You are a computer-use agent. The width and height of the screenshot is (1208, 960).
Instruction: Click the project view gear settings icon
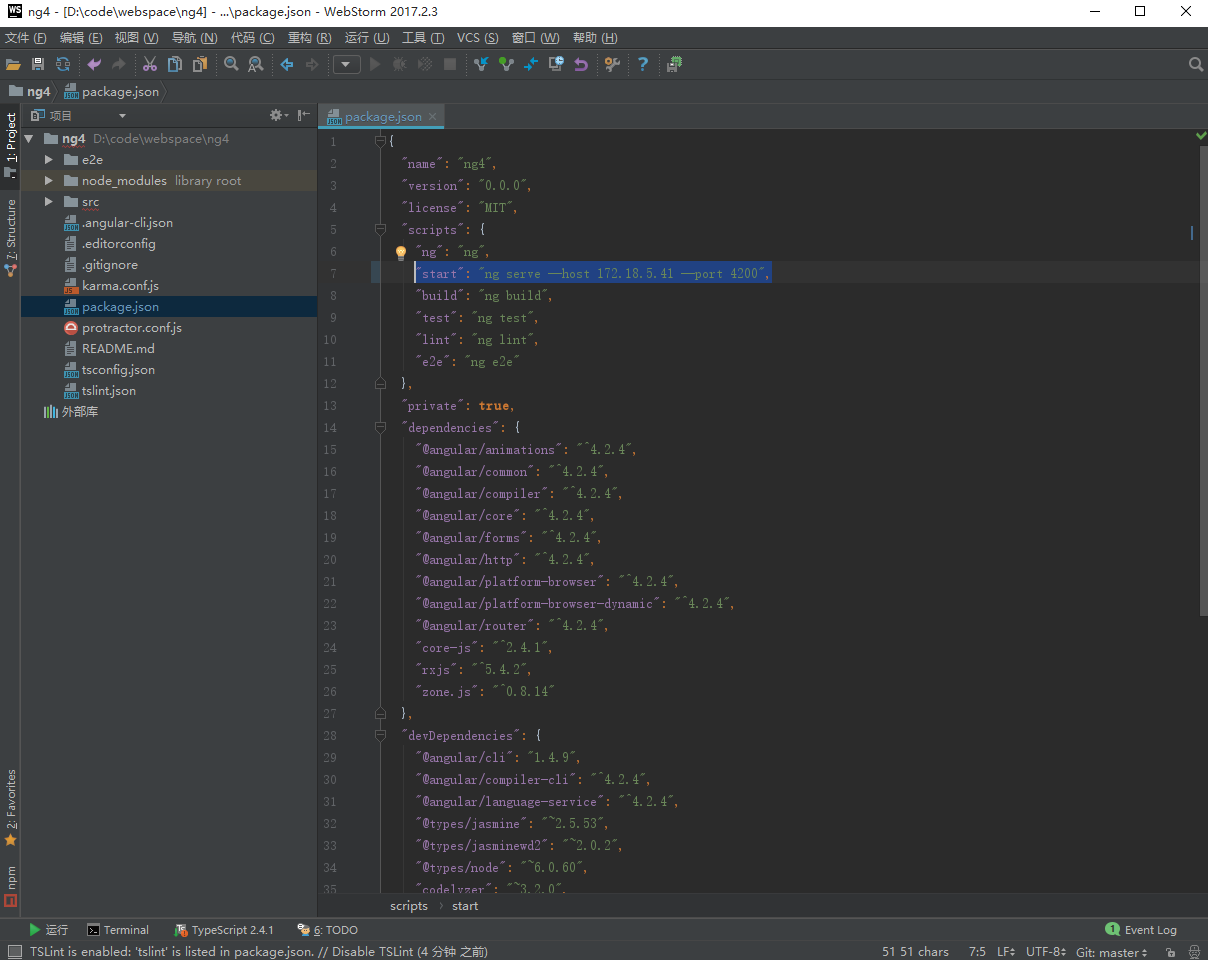(278, 116)
